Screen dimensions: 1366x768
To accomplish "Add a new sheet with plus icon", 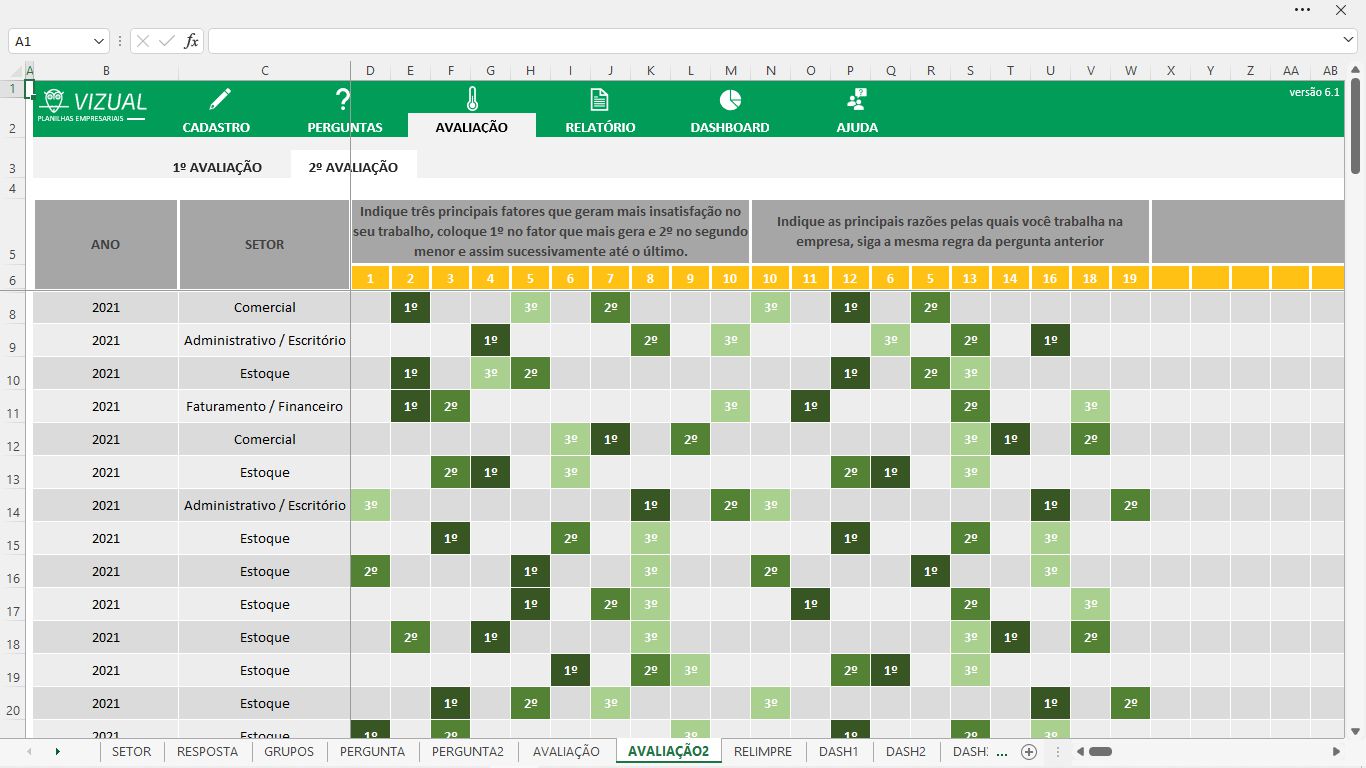I will (x=1029, y=751).
